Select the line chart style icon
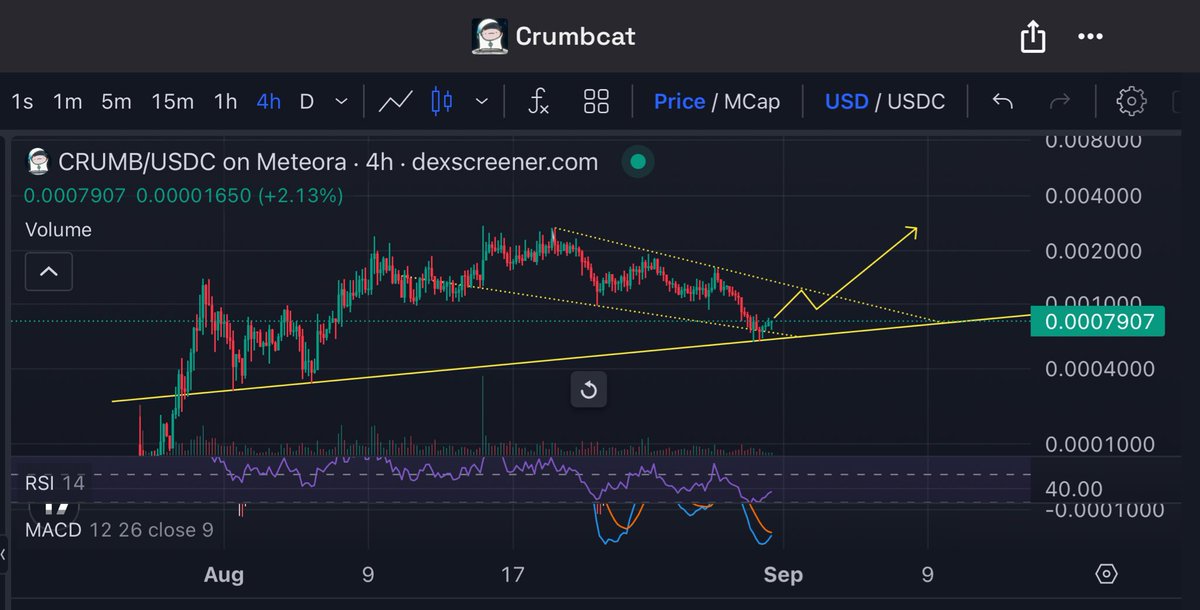This screenshot has width=1200, height=610. (x=396, y=101)
